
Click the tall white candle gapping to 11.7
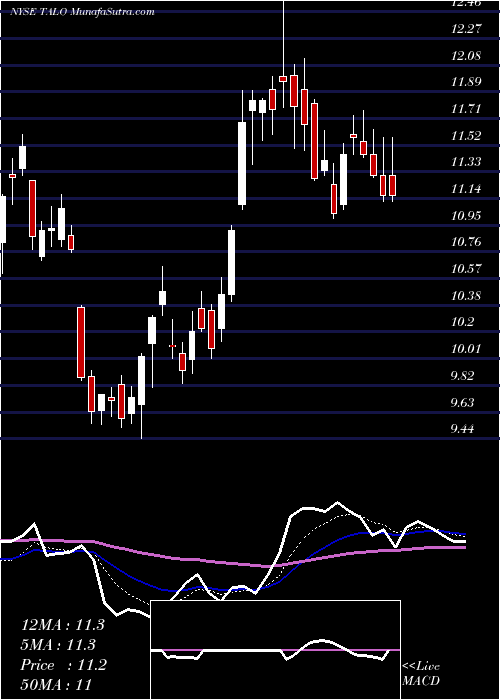pyautogui.click(x=242, y=163)
